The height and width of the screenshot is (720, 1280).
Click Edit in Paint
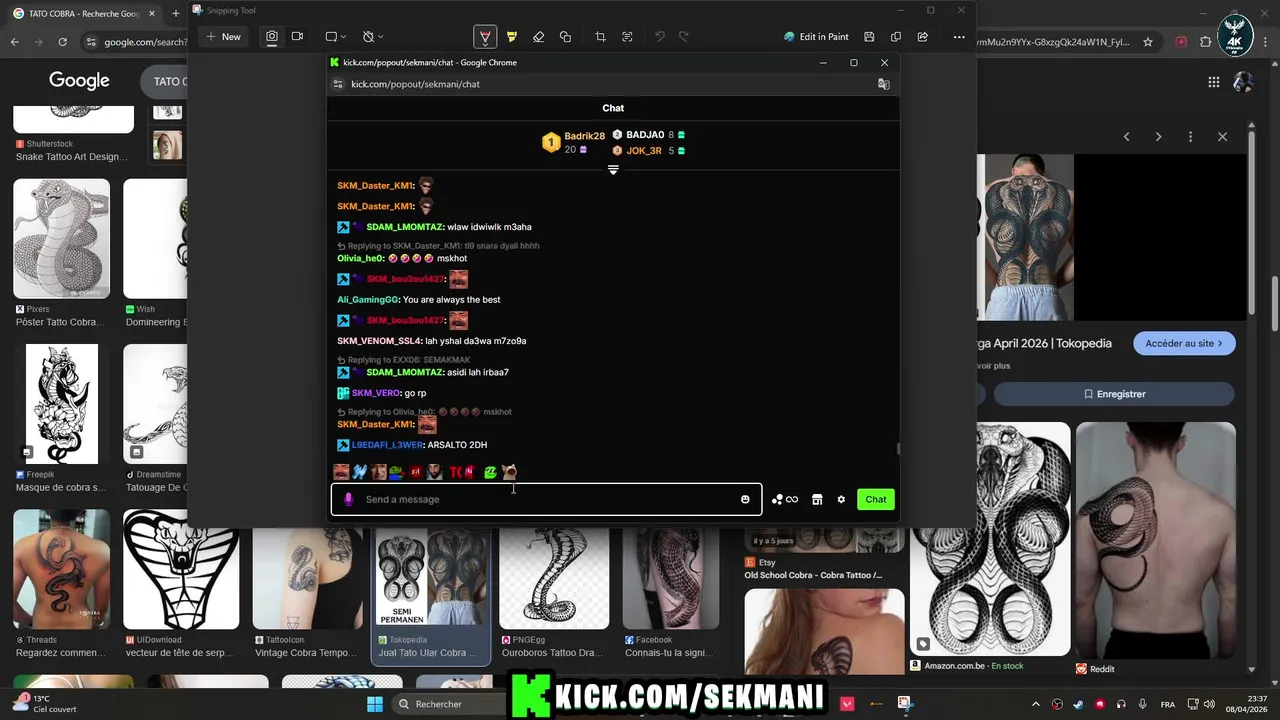tap(816, 37)
